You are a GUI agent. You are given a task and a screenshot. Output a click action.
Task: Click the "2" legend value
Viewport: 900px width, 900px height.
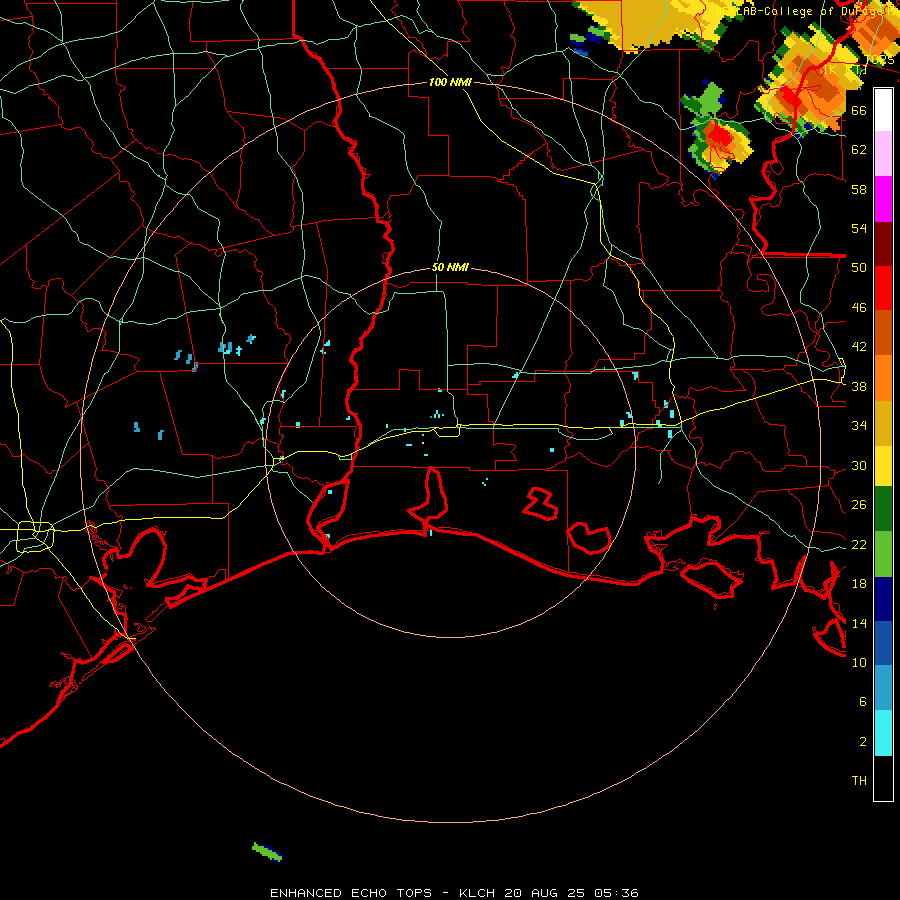pos(862,742)
